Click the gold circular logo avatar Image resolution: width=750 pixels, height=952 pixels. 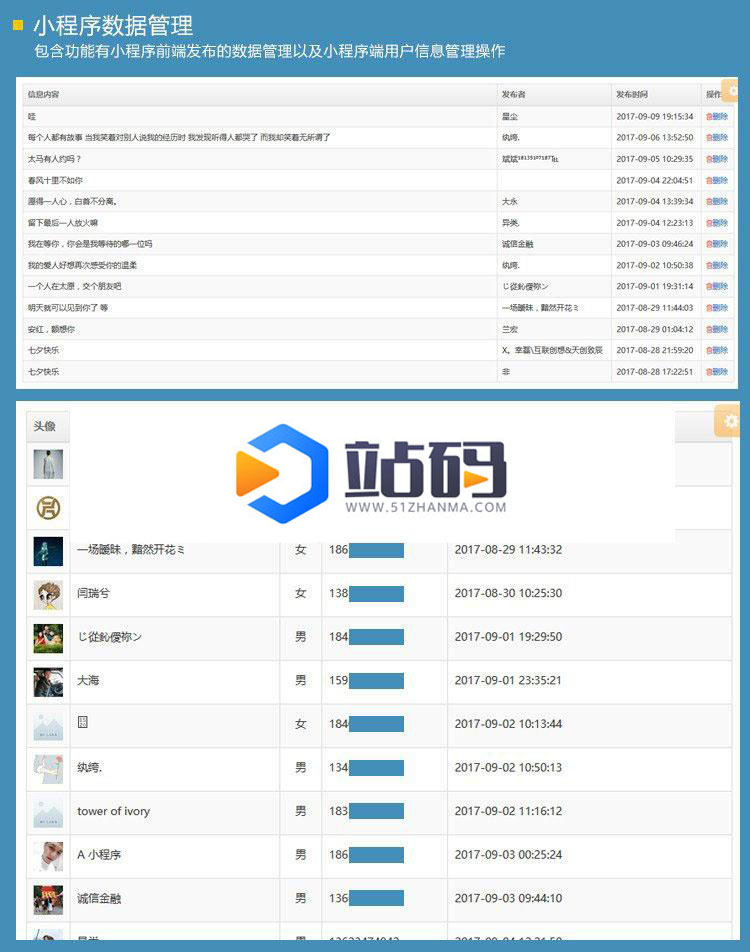click(x=48, y=508)
